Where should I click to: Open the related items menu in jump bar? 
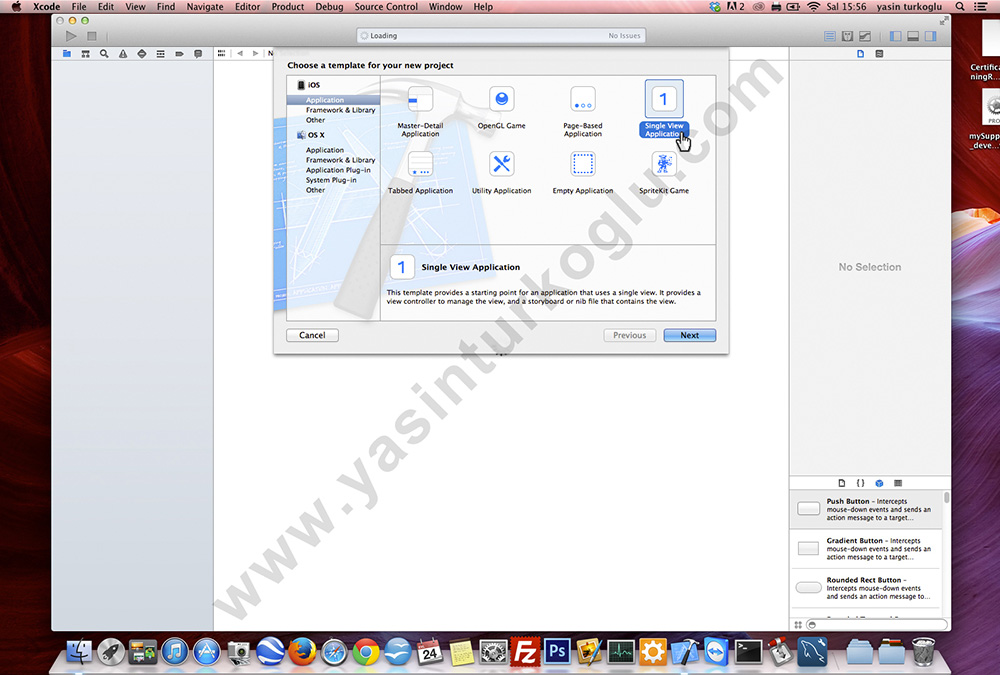221,54
